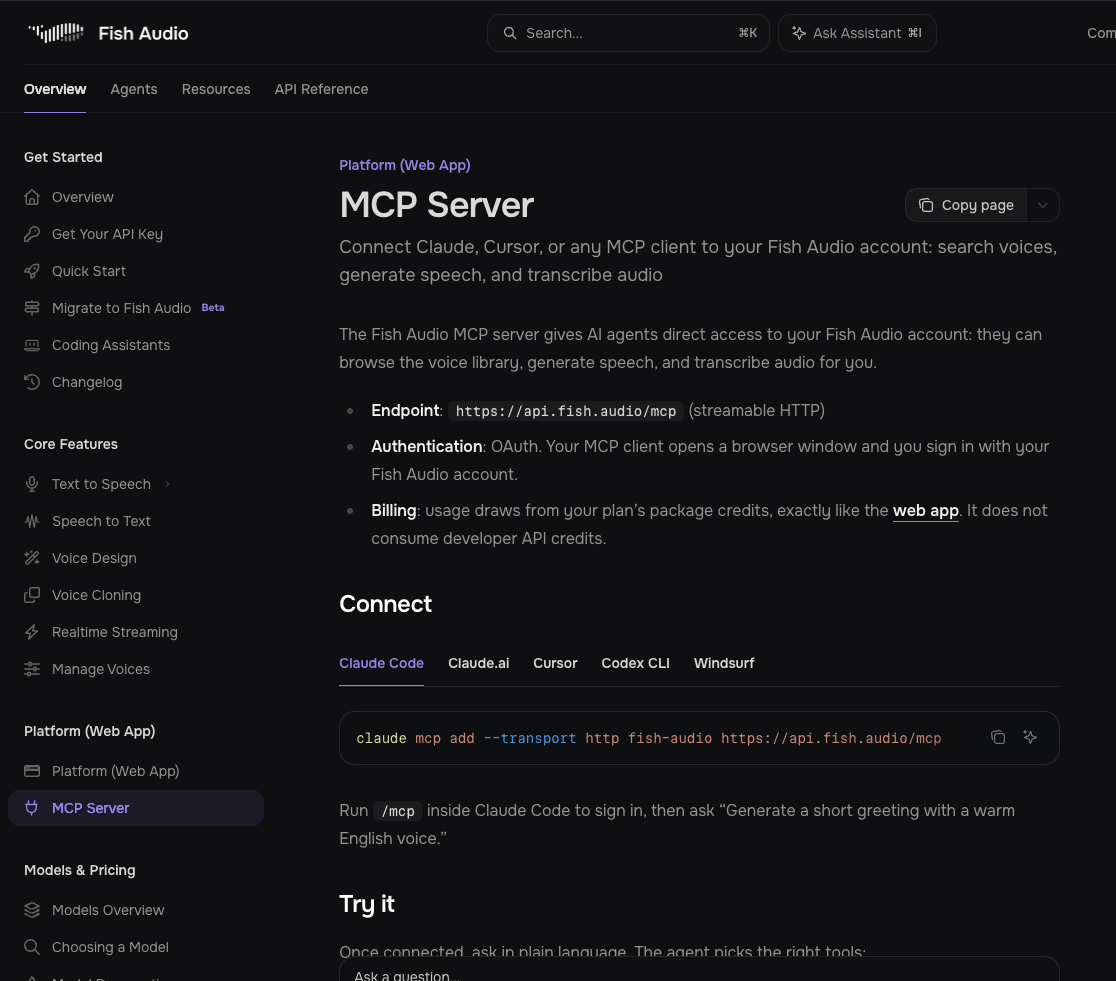Image resolution: width=1116 pixels, height=981 pixels.
Task: Click the https://api.fish.audio/mcp endpoint code
Action: point(566,411)
